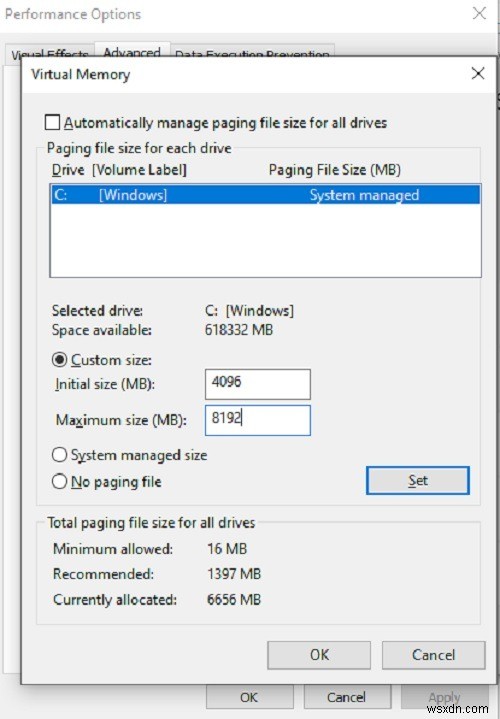Click the Initial size input field
The width and height of the screenshot is (500, 719).
tap(258, 384)
